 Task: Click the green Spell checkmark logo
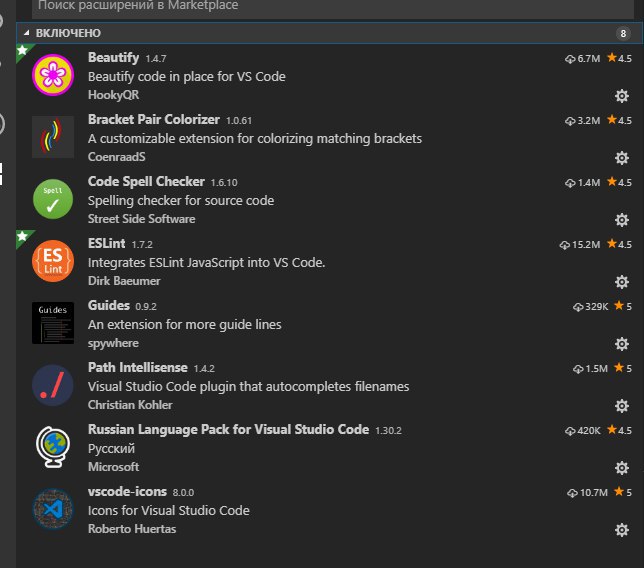(x=53, y=199)
